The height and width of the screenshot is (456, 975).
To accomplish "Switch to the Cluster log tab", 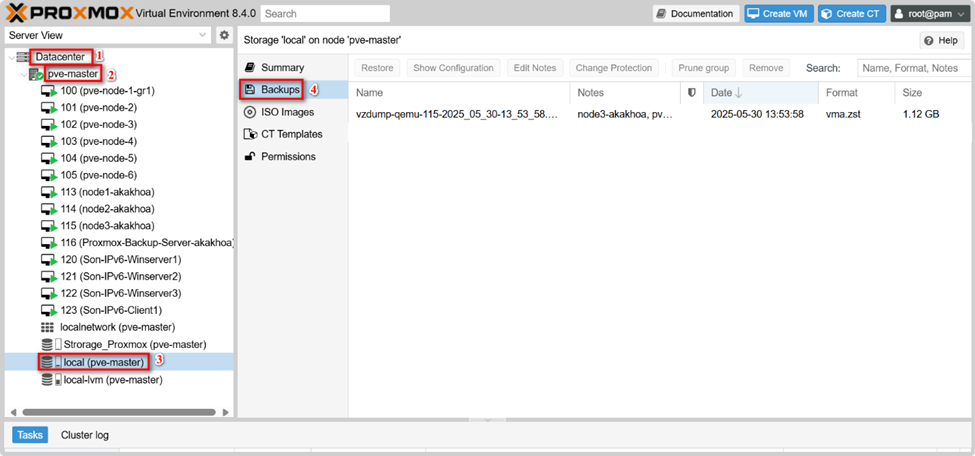I will point(85,435).
